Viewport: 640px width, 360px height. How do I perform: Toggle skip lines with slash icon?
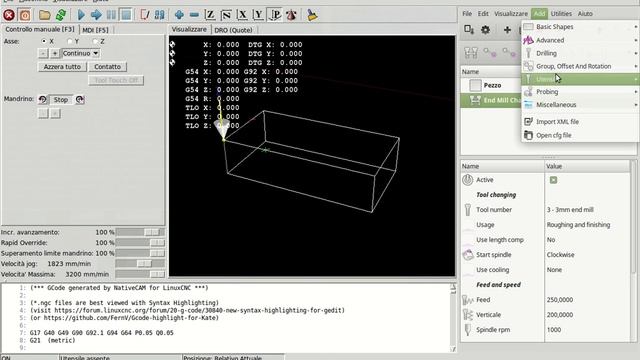[144, 15]
